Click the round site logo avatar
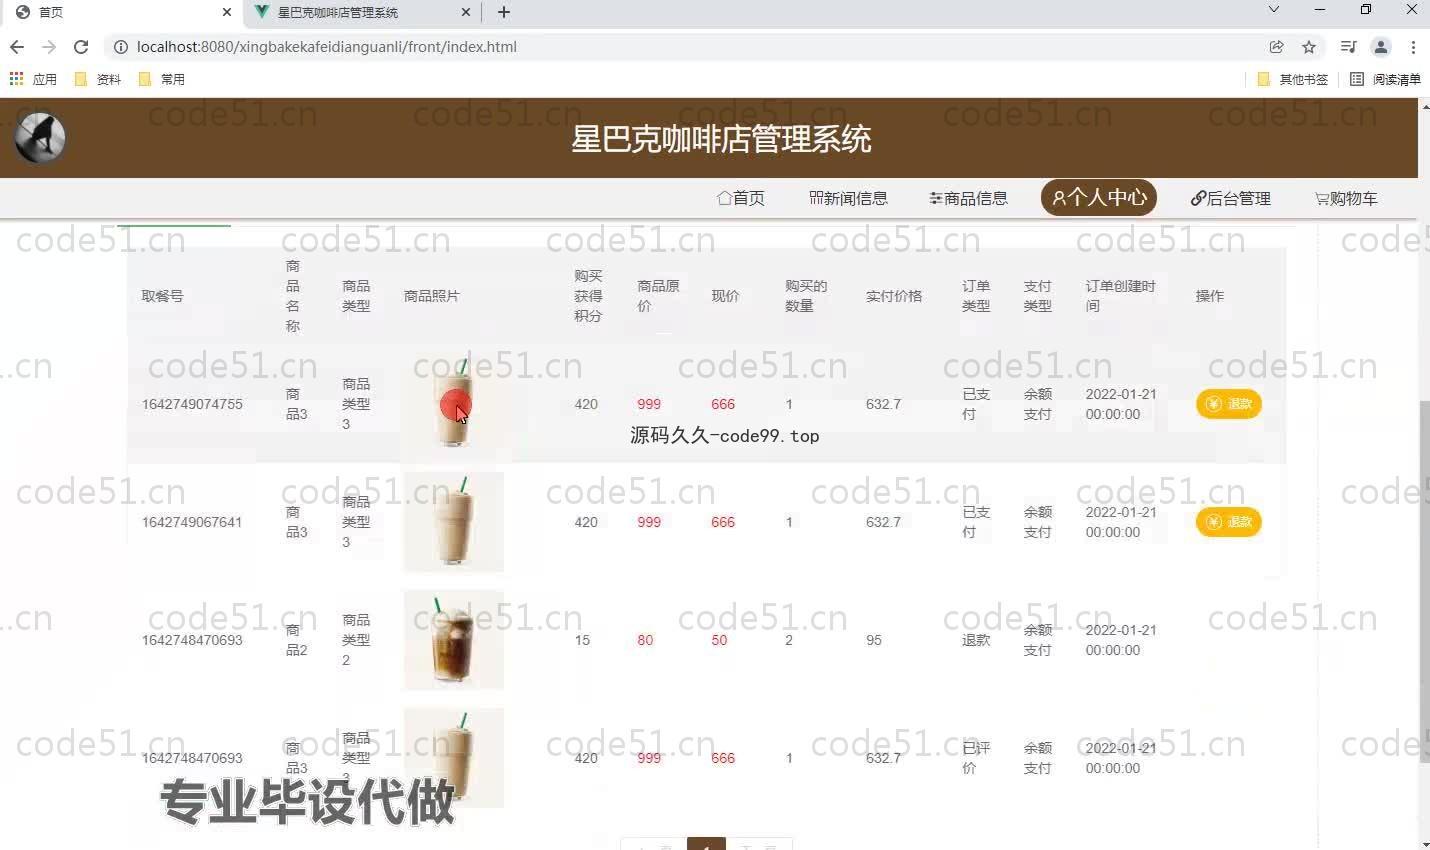The height and width of the screenshot is (850, 1430). click(40, 138)
